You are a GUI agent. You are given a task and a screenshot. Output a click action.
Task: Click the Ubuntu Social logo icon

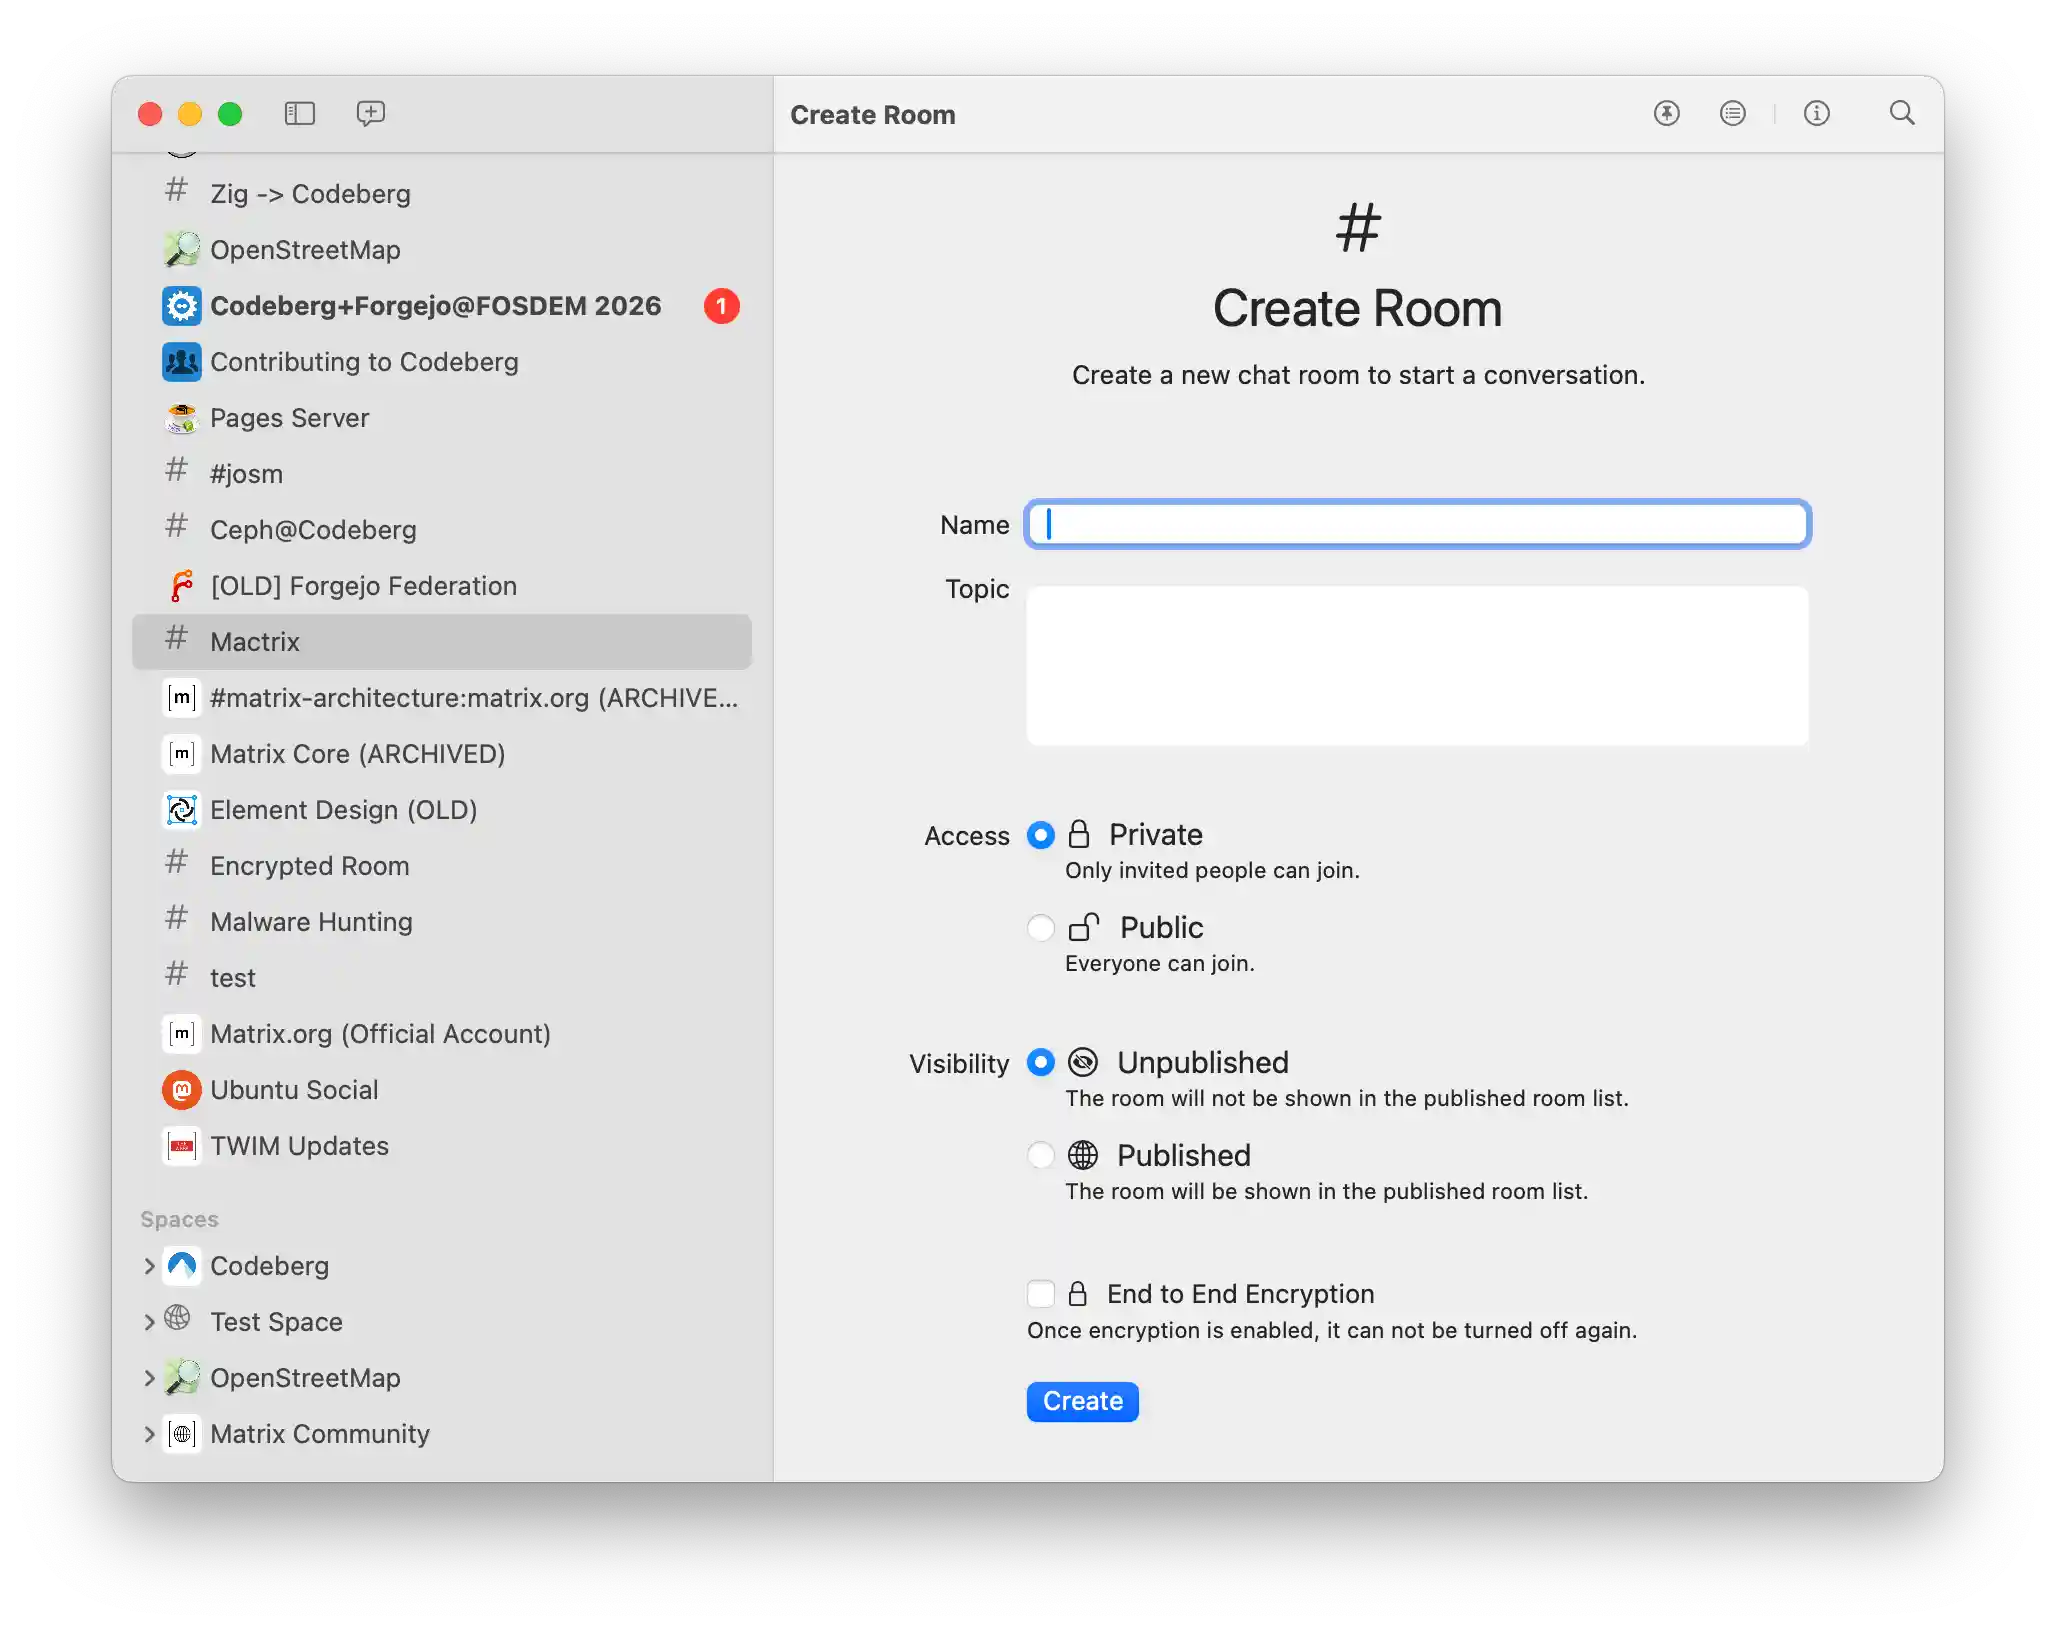pos(181,1089)
